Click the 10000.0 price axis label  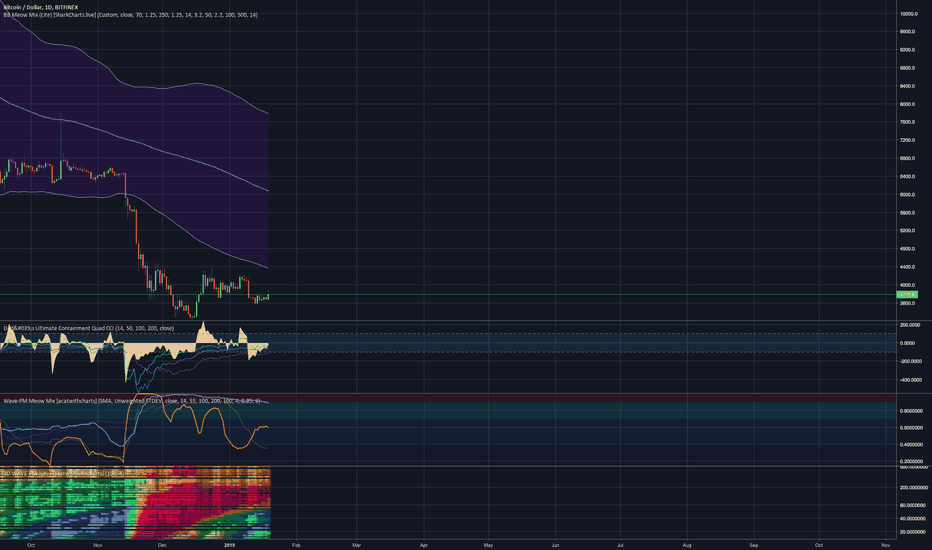click(x=908, y=14)
